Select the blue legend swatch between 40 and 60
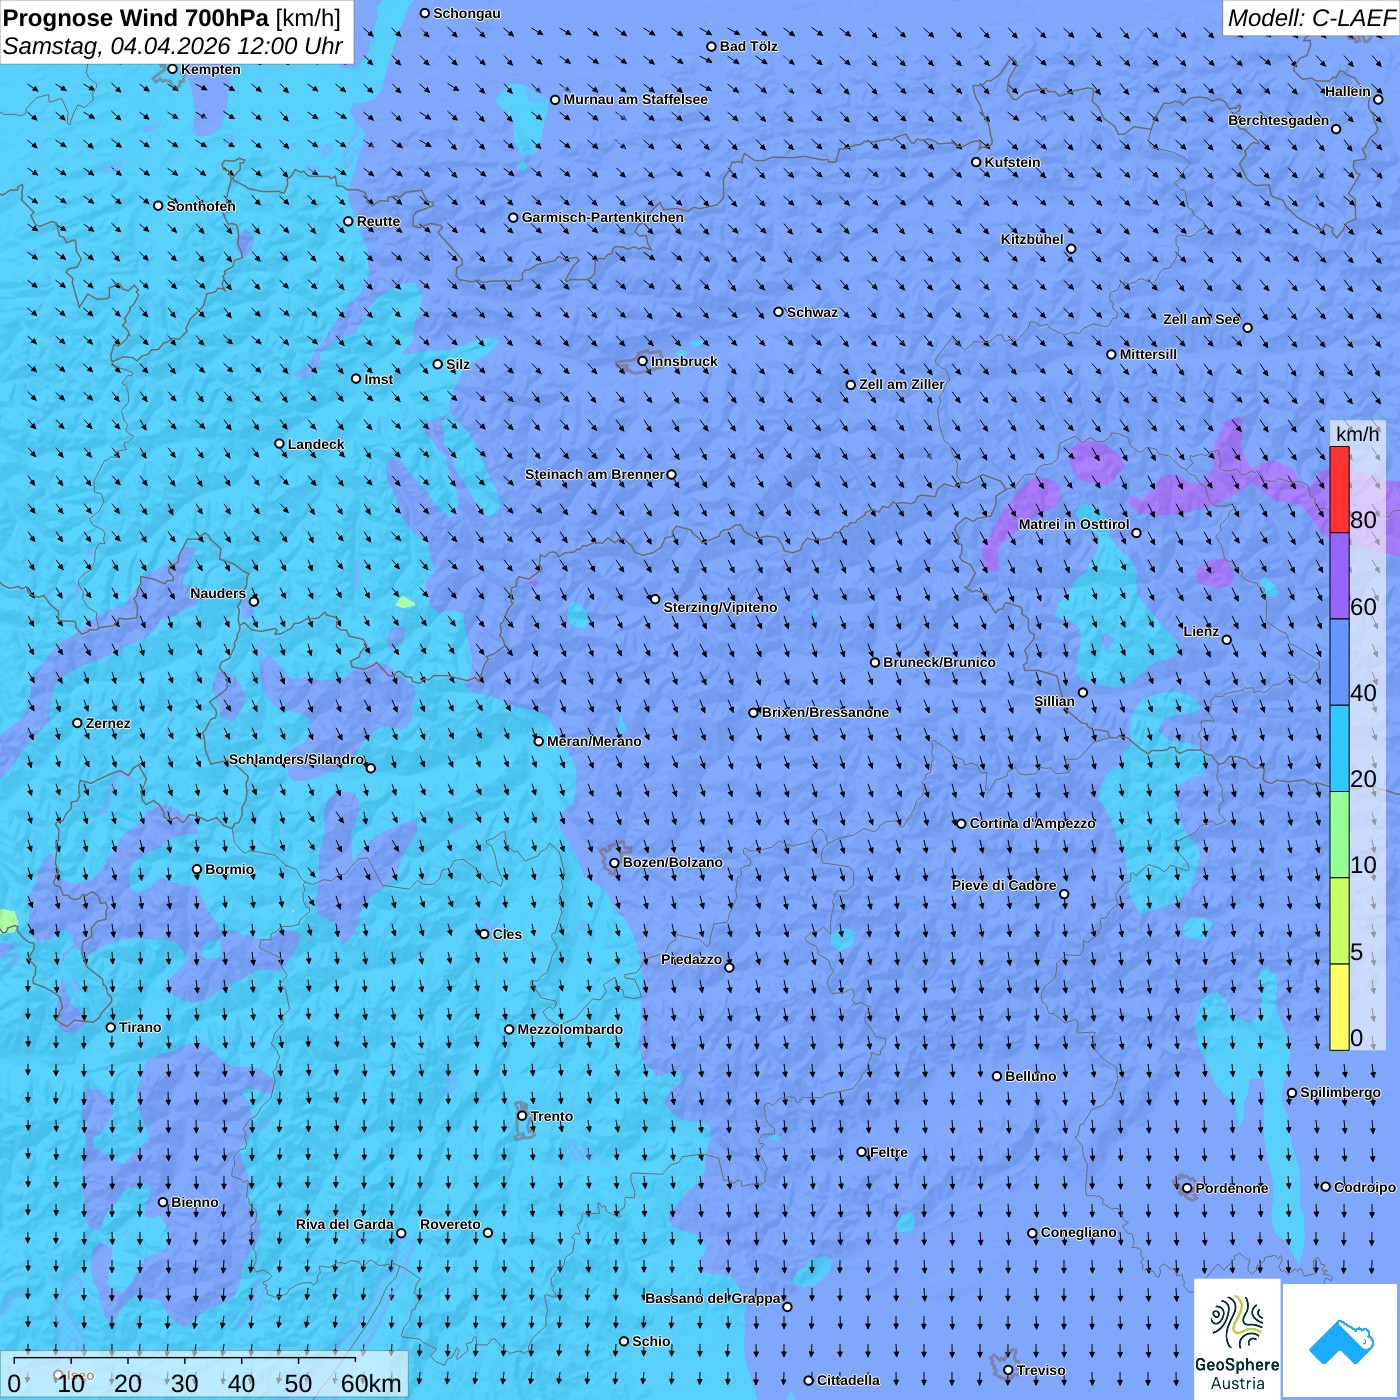The width and height of the screenshot is (1400, 1400). pyautogui.click(x=1339, y=662)
